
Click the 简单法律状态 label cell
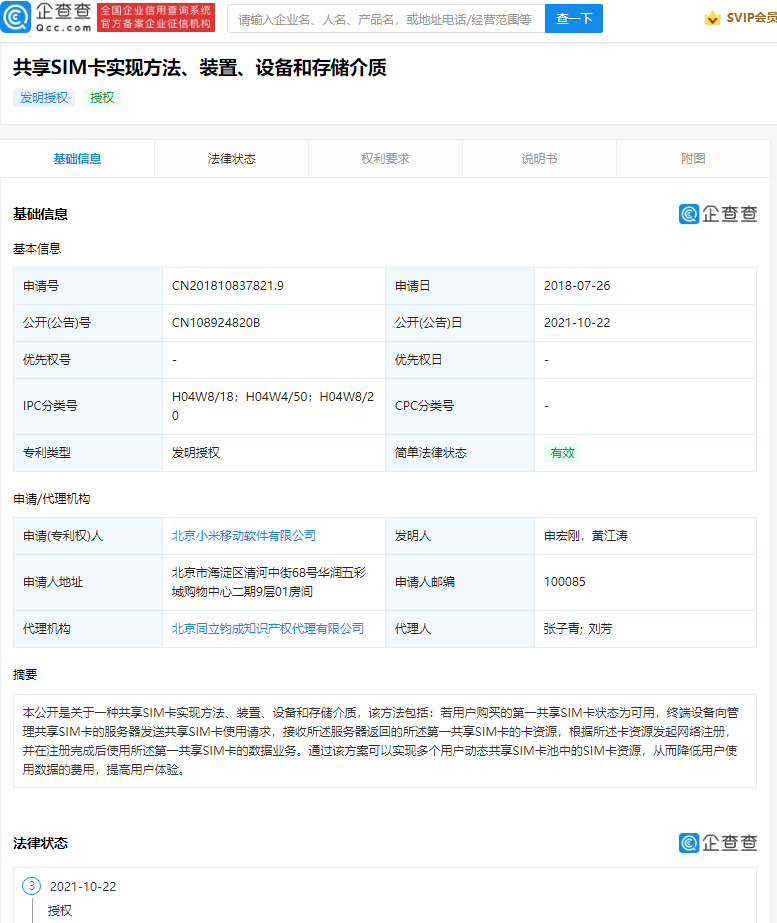[460, 453]
